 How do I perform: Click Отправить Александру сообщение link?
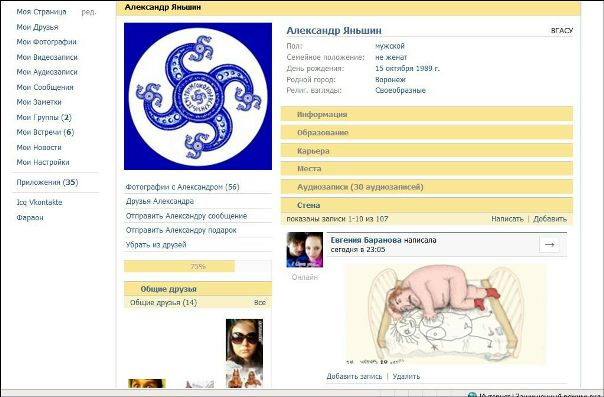point(186,216)
